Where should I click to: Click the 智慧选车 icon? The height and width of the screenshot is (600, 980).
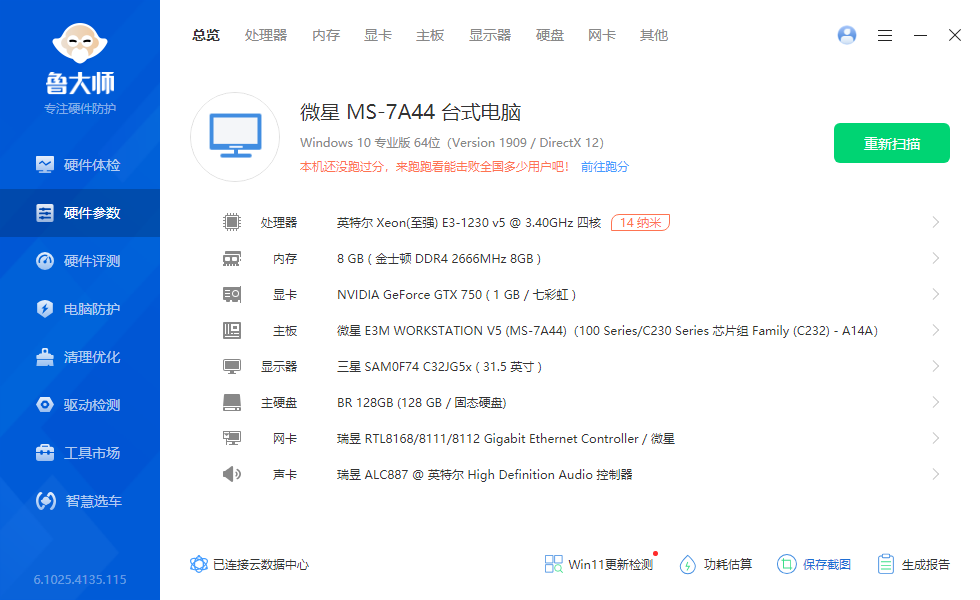click(46, 501)
